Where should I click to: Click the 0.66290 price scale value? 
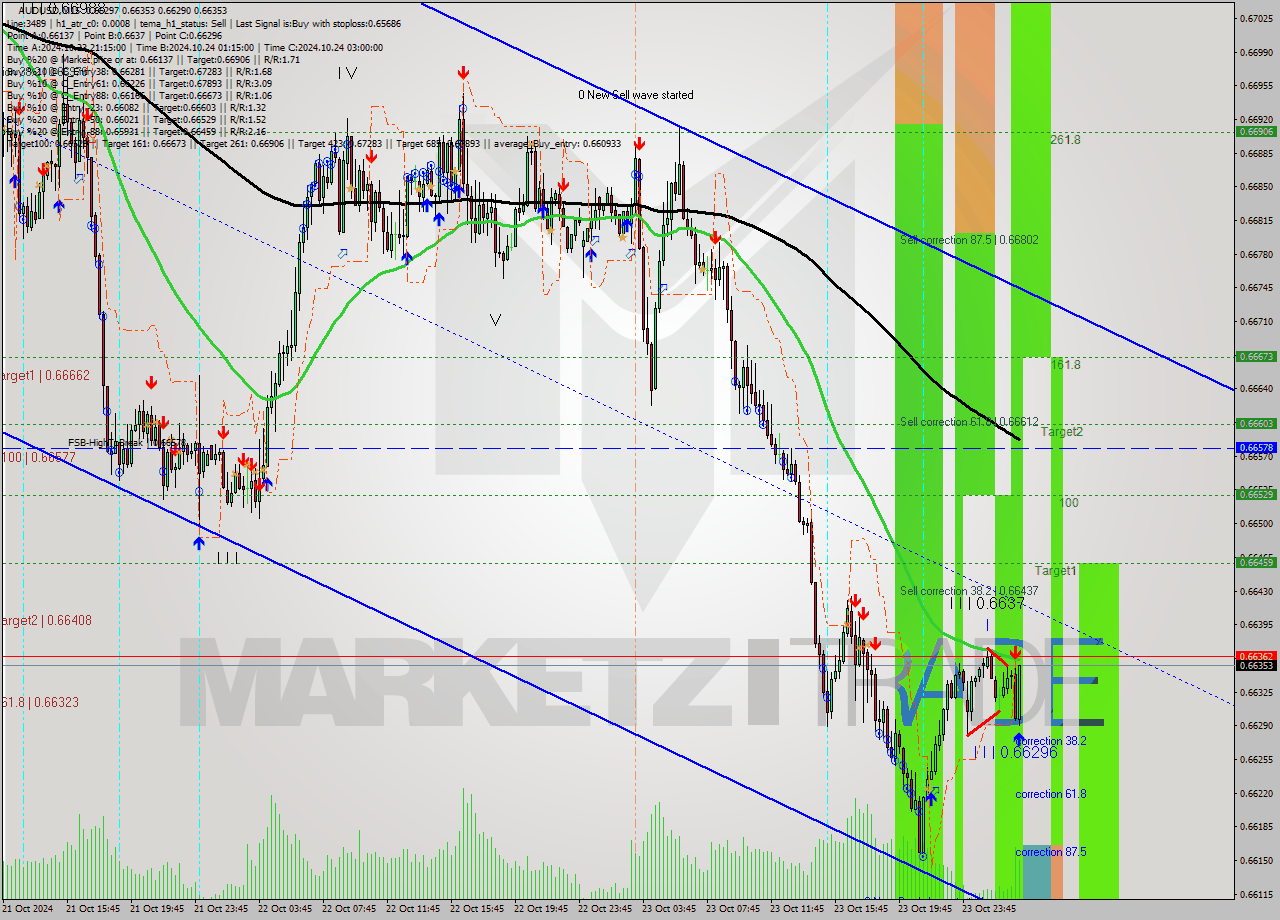click(1255, 725)
